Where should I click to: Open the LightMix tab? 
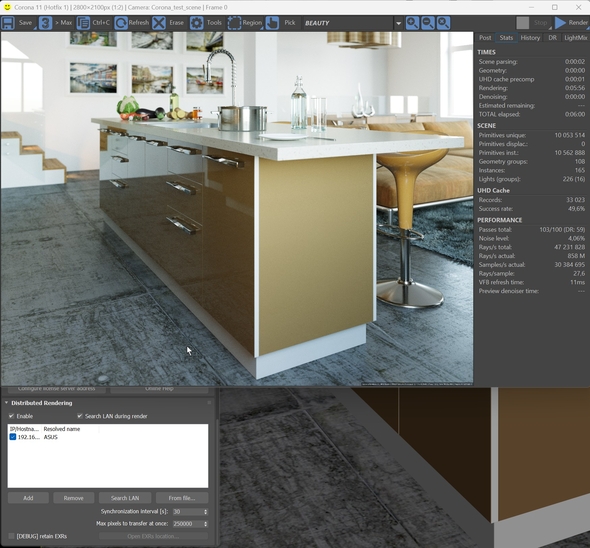coord(576,38)
